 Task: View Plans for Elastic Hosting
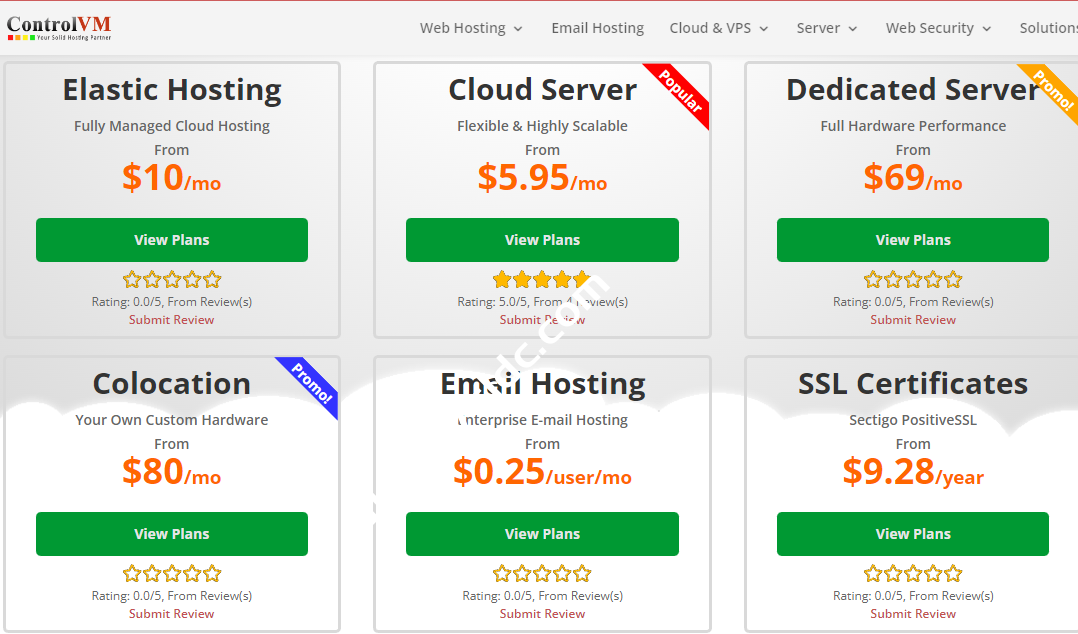pos(172,240)
